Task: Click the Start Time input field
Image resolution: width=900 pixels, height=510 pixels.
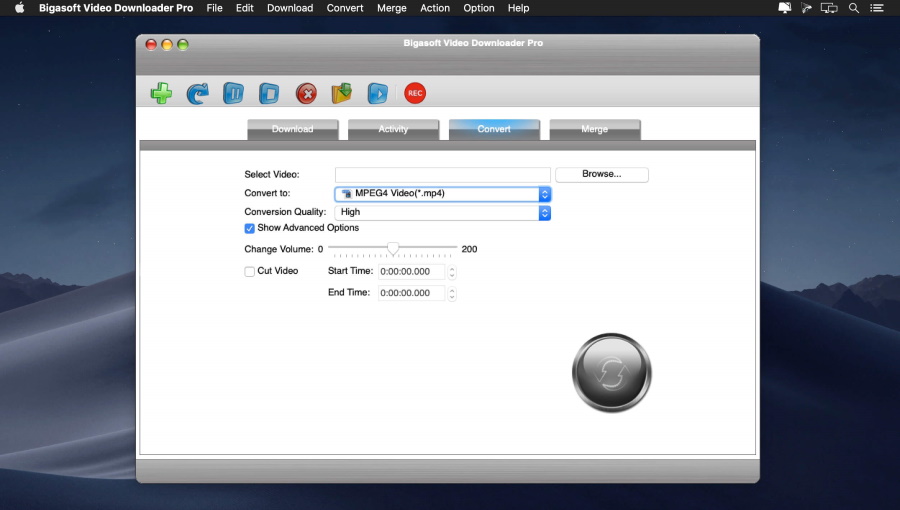Action: (x=412, y=271)
